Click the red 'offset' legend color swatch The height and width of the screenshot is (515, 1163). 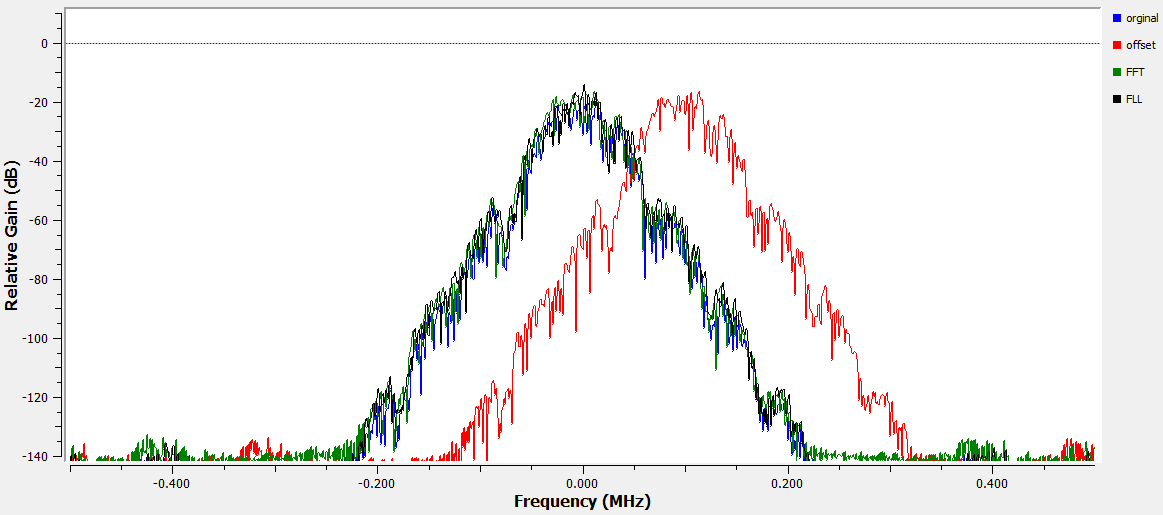(x=1117, y=45)
